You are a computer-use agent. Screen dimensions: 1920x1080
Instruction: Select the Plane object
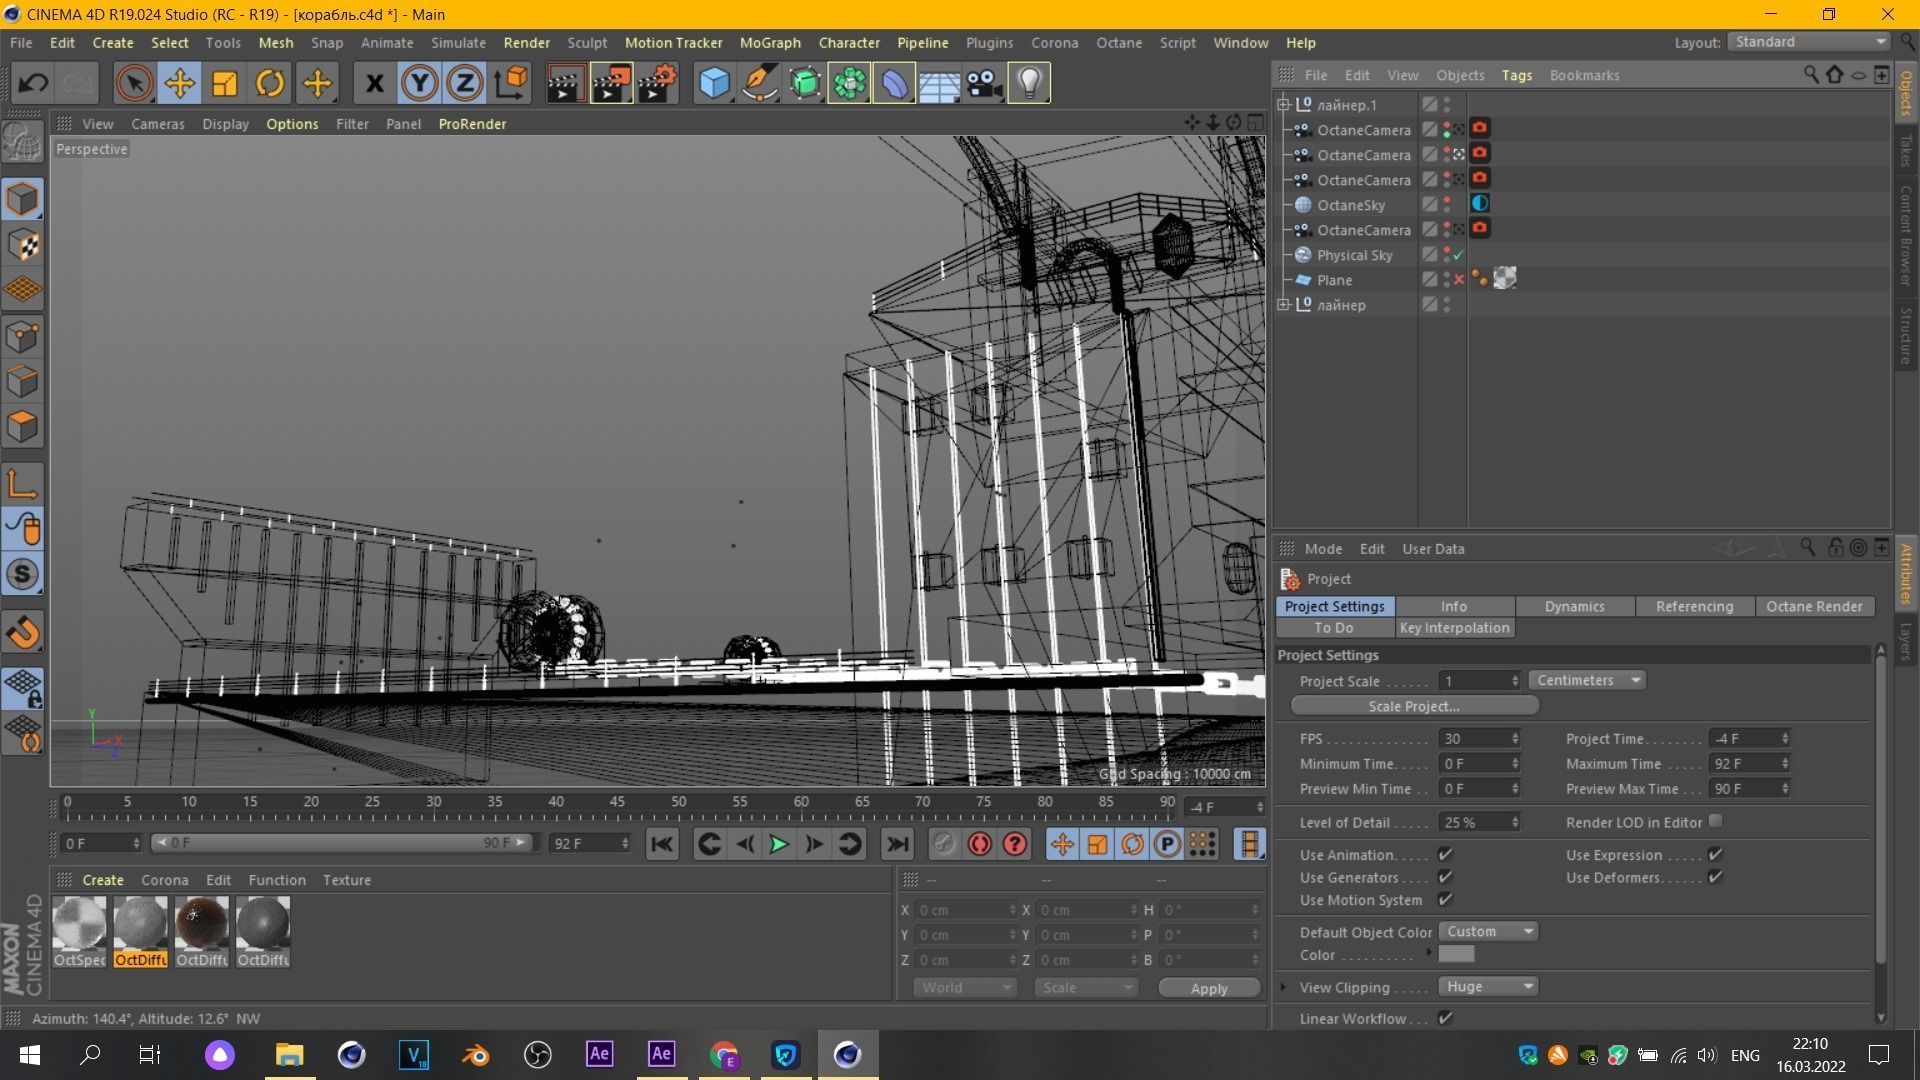(1334, 280)
